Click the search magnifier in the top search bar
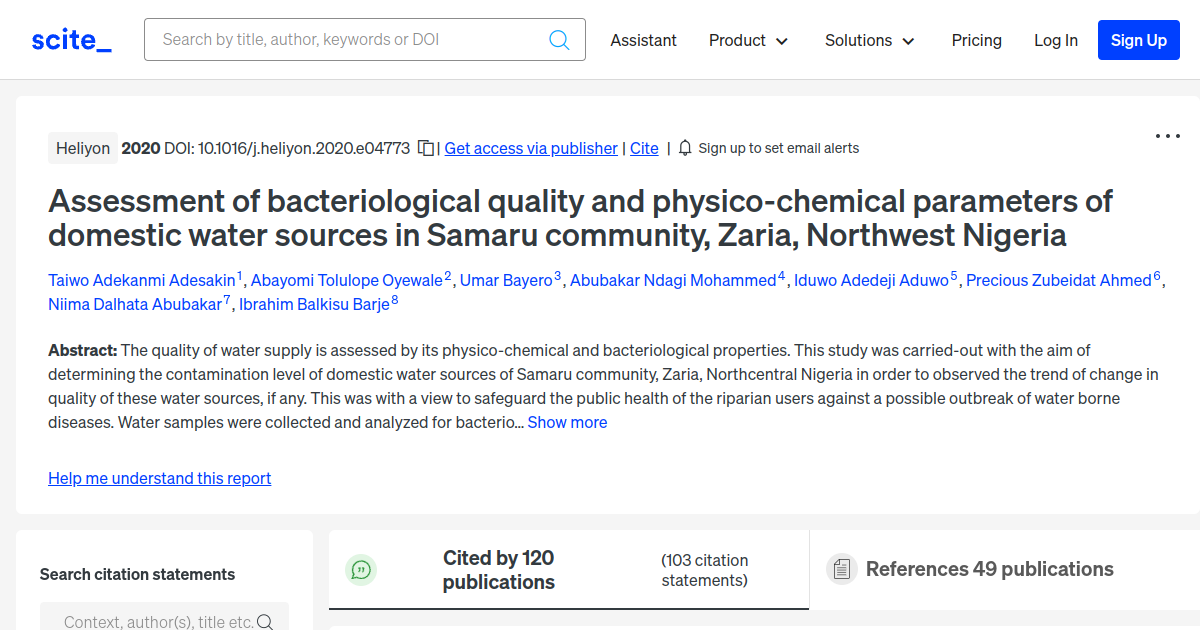 point(559,39)
